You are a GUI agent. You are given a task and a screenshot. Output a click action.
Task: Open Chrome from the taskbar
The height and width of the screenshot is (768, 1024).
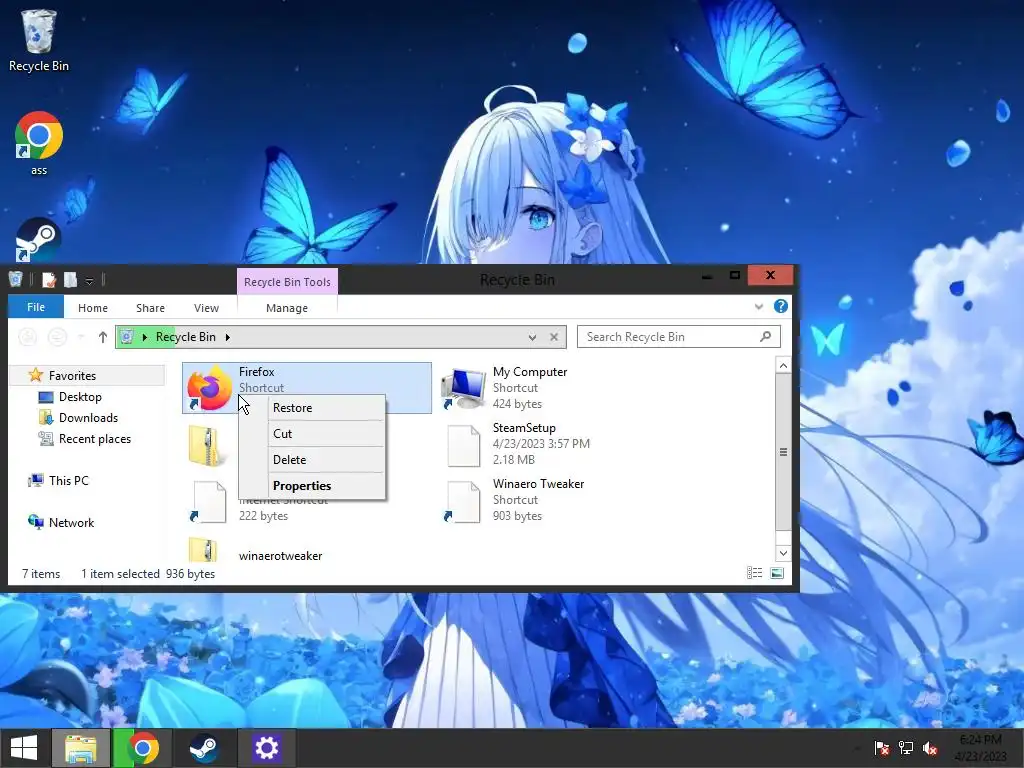click(x=143, y=748)
